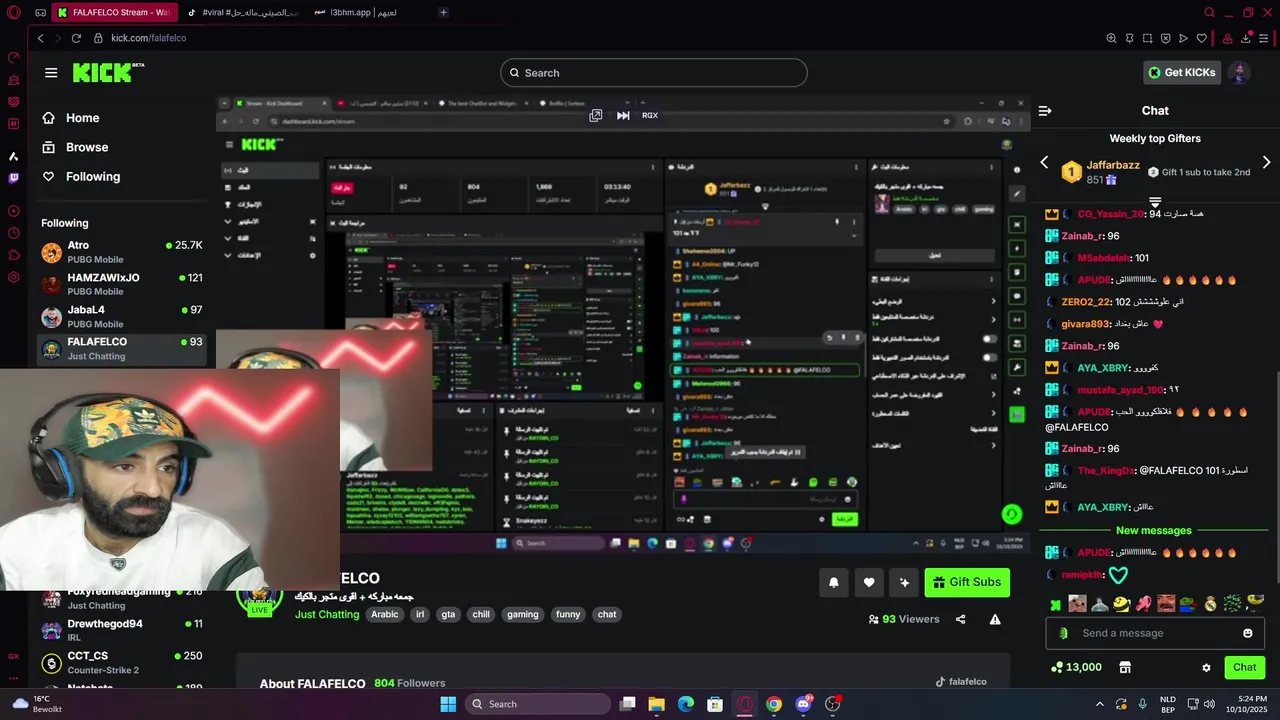Insert the Pepe frog emote
1280x720 pixels.
[1187, 604]
